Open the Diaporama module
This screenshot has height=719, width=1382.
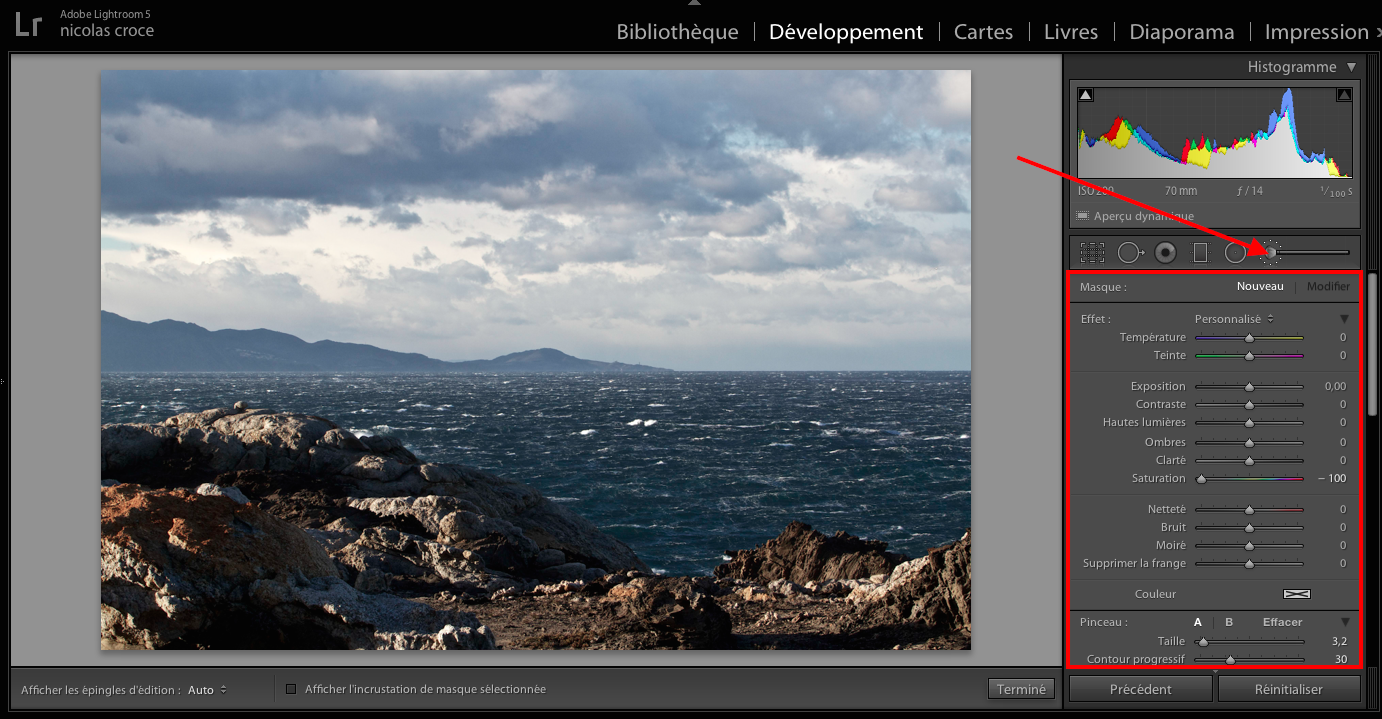1181,31
